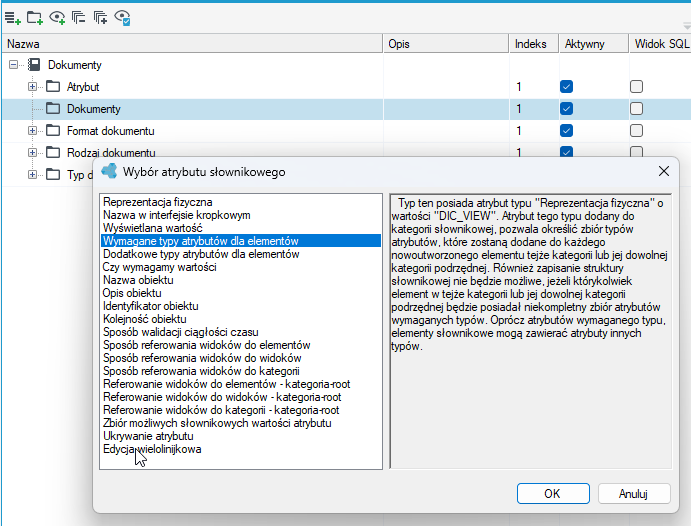Click the attribute description text panel
Viewport: 691px width, 526px height.
[531, 331]
